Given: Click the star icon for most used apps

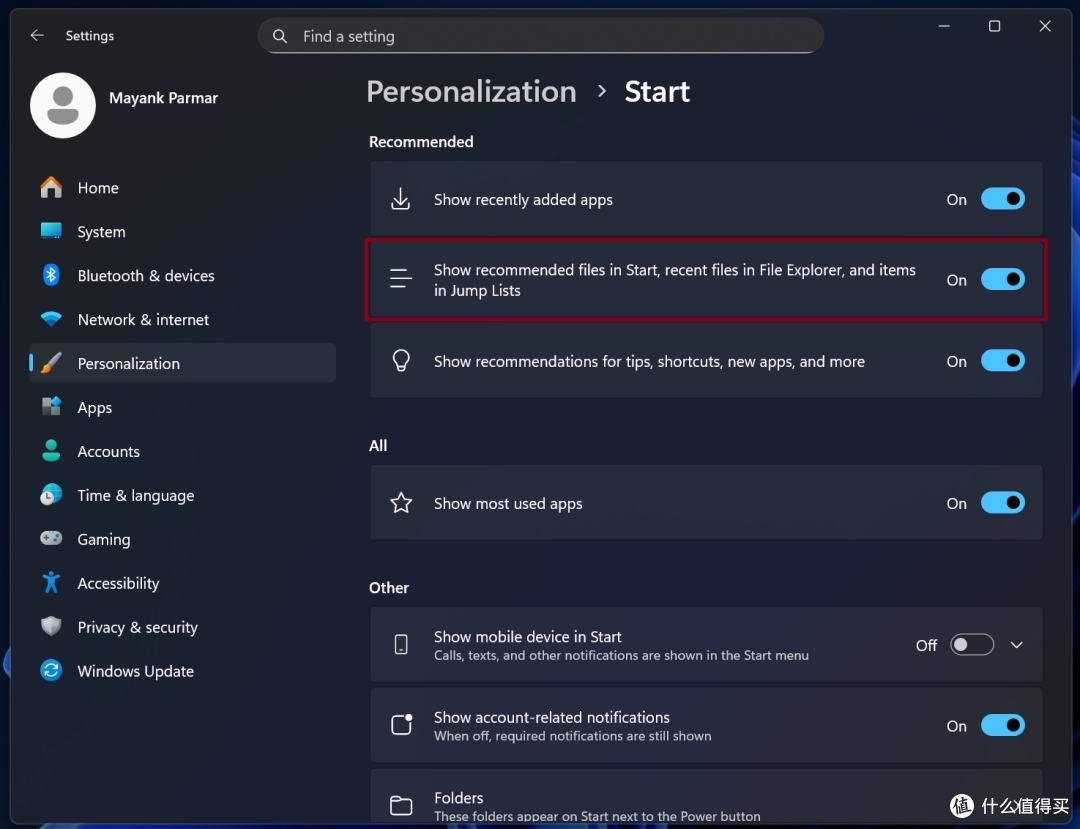Looking at the screenshot, I should [401, 503].
